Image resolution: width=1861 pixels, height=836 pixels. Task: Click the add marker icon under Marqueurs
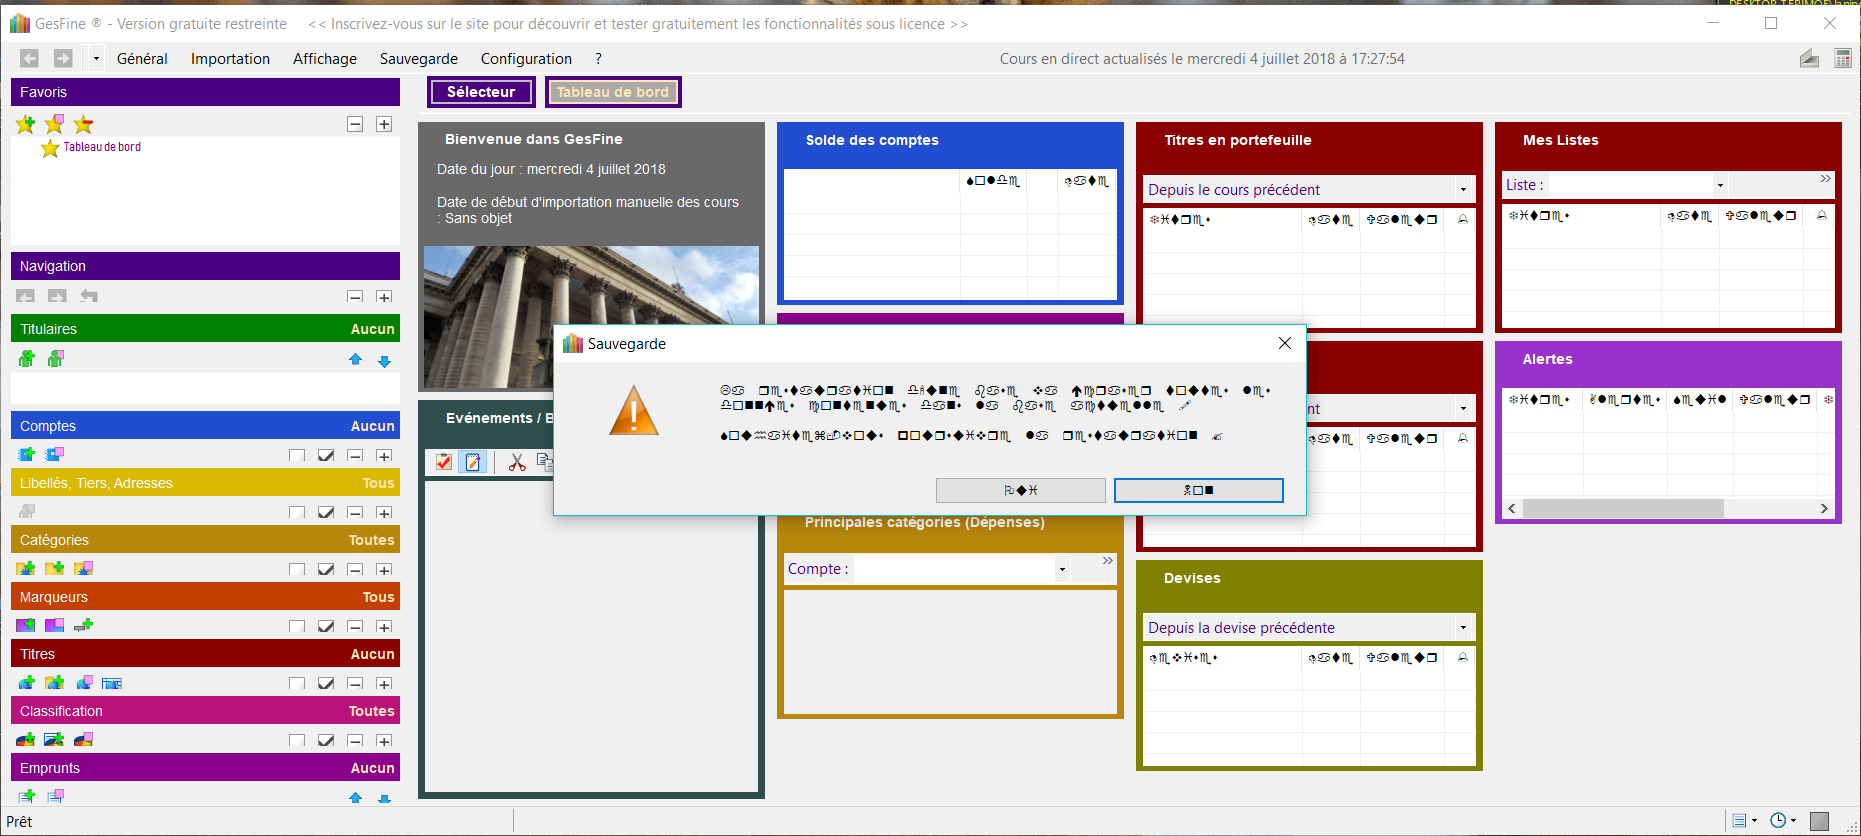point(26,626)
